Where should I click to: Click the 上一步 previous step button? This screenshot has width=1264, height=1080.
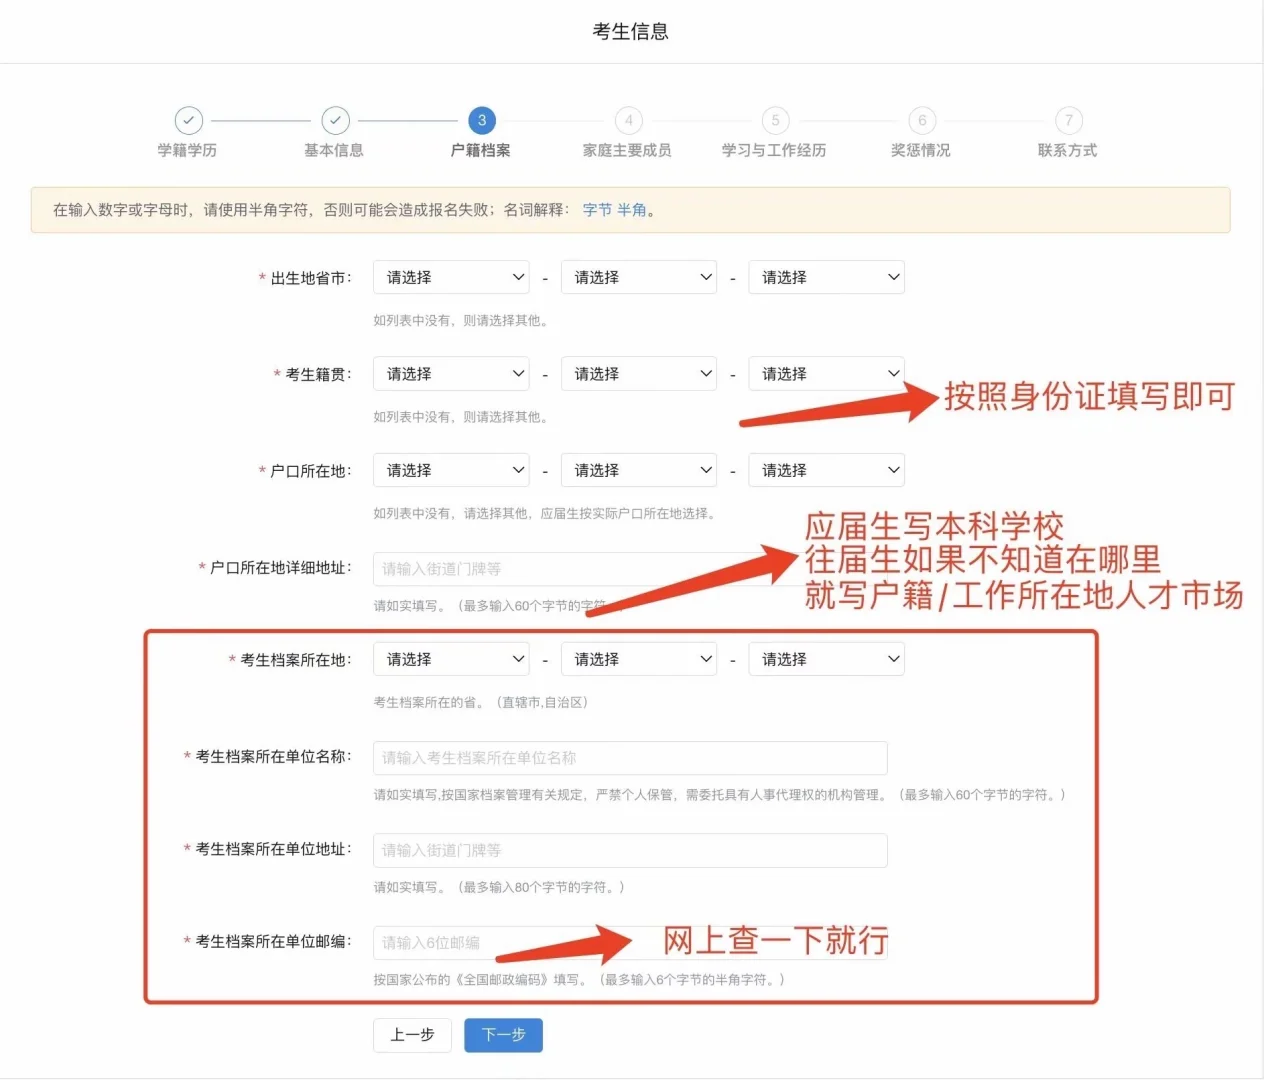point(412,1035)
